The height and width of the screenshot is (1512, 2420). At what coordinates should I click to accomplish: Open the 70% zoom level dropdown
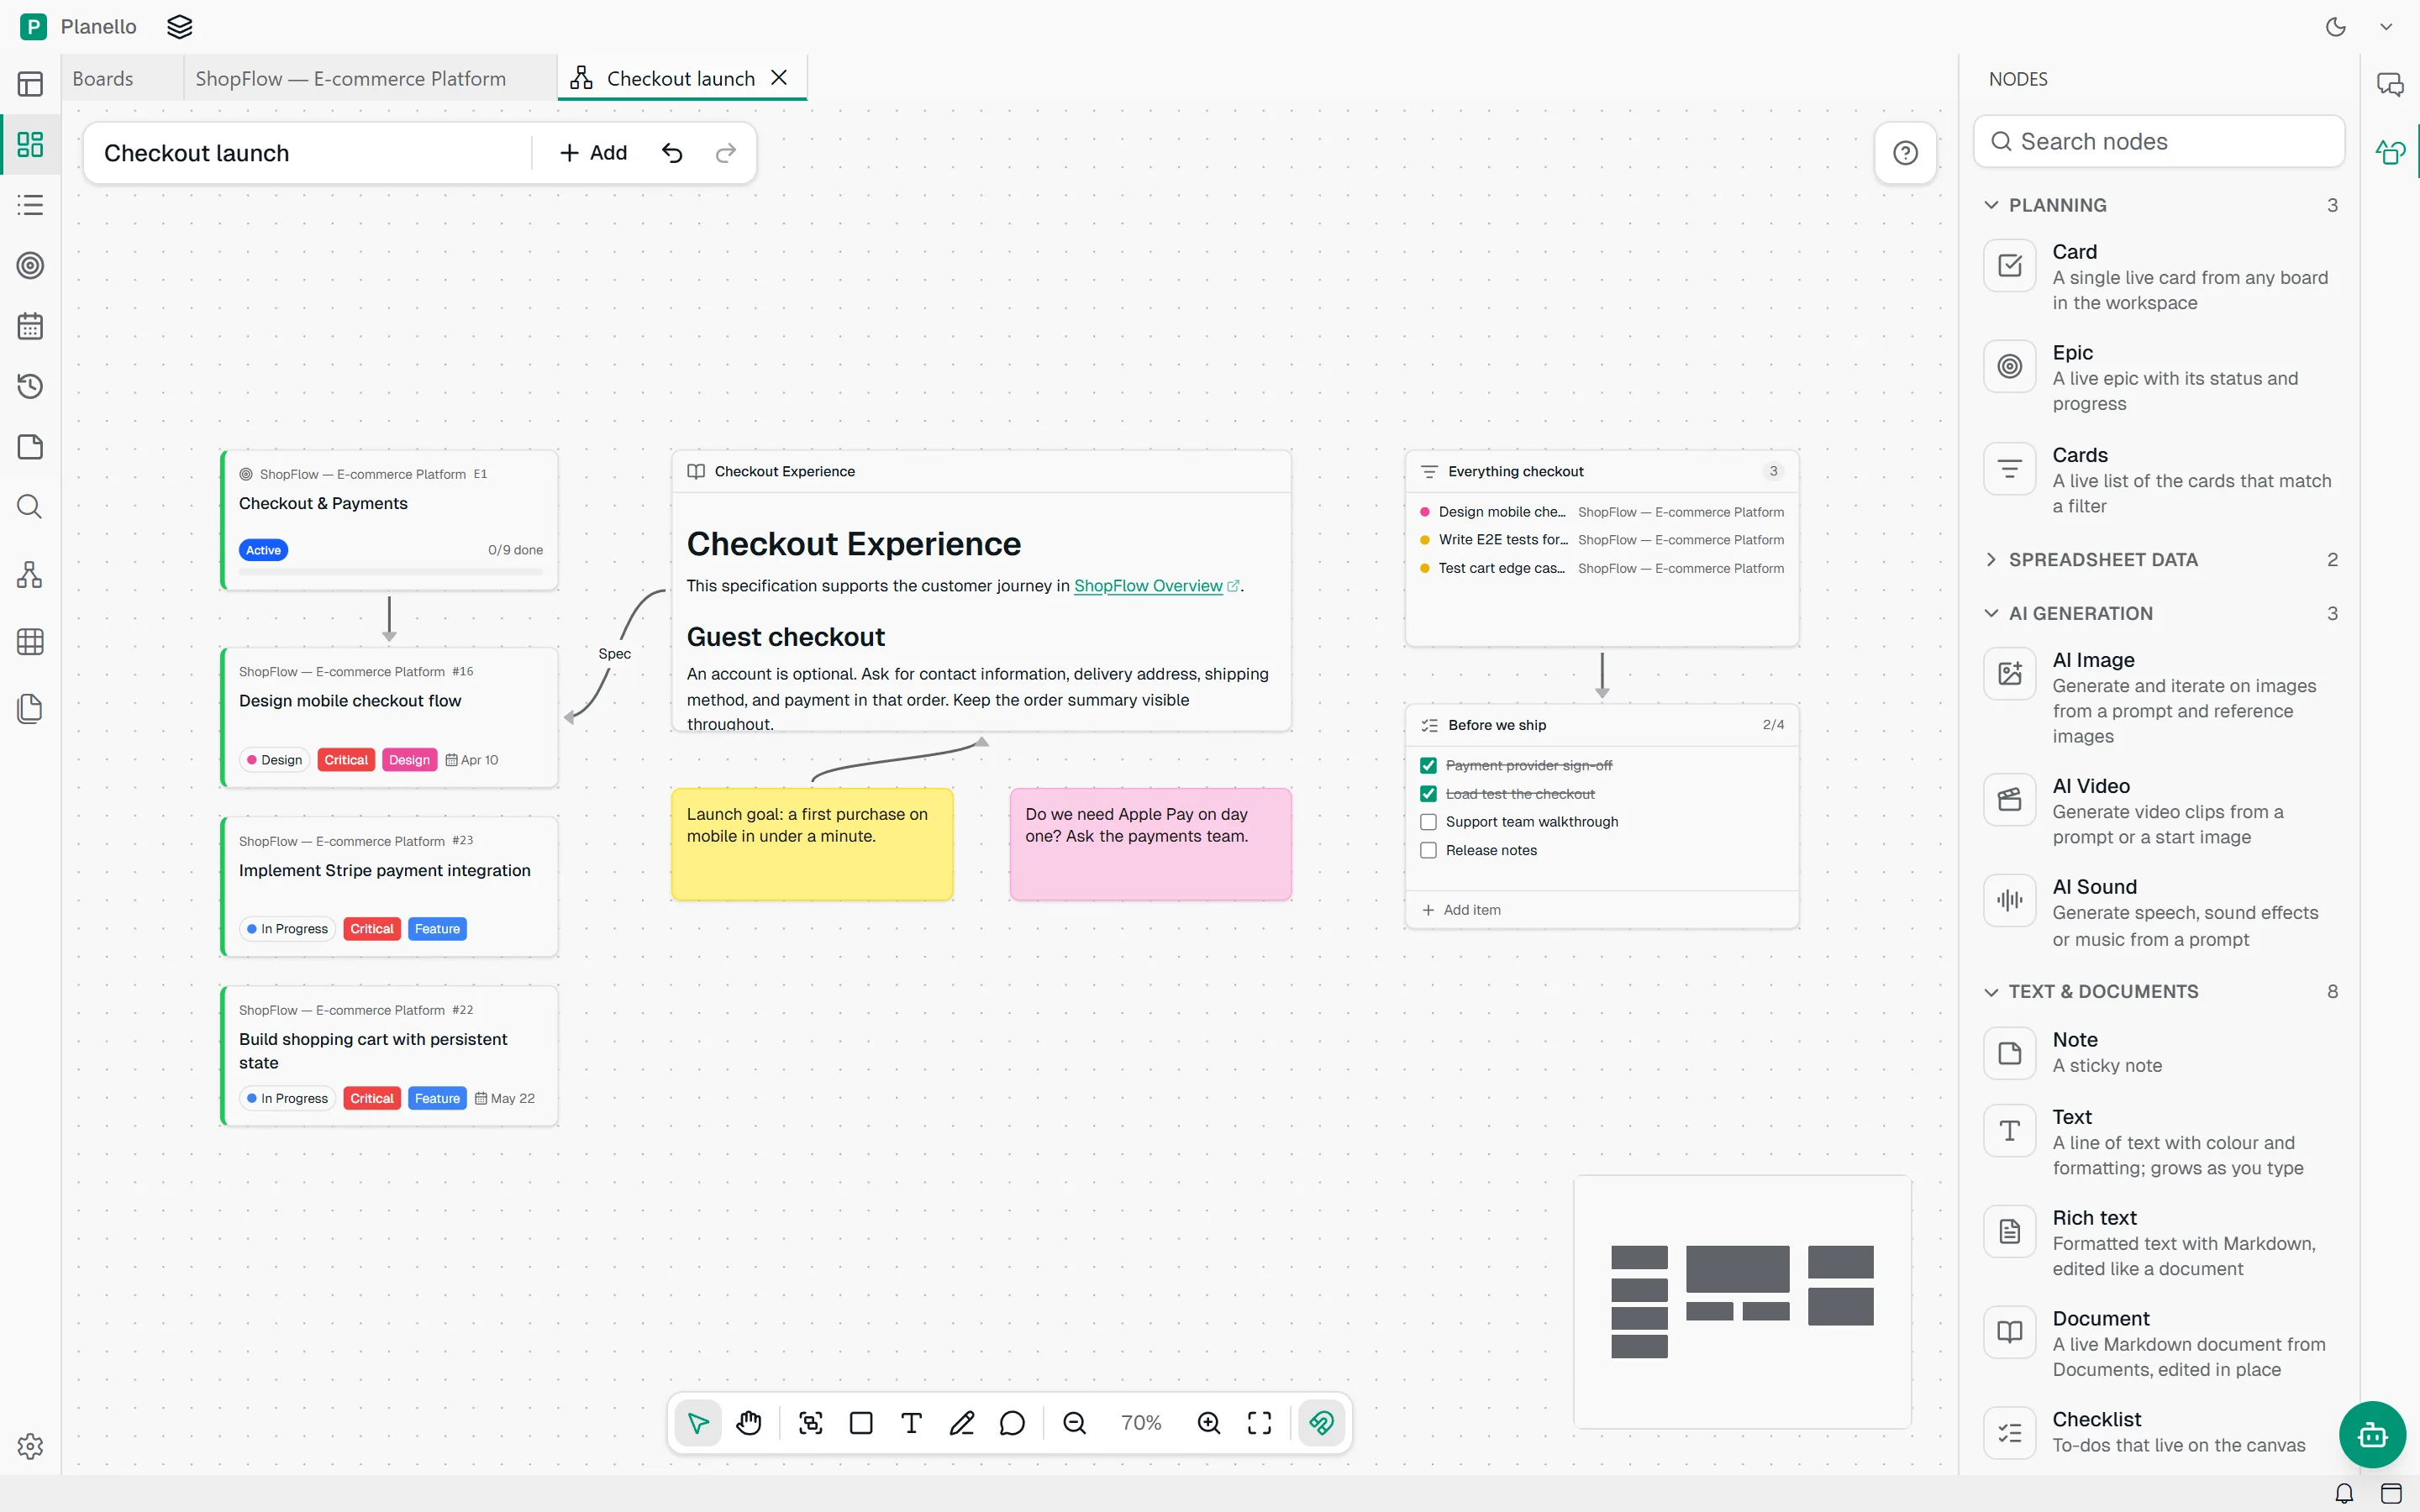click(1141, 1423)
